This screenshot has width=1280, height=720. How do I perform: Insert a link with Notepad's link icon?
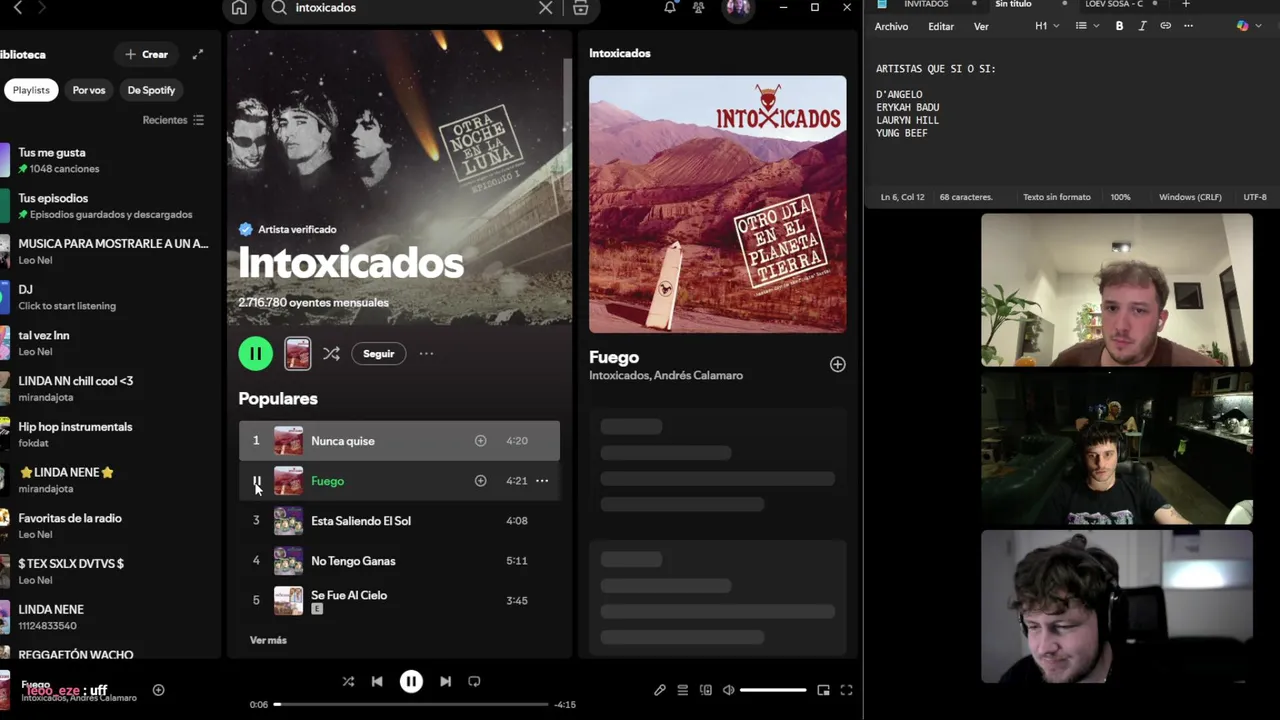point(1165,26)
